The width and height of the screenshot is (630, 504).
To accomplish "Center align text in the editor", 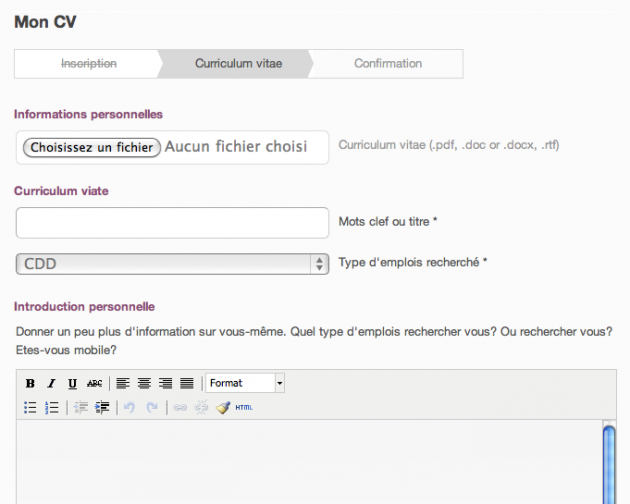I will tap(144, 383).
